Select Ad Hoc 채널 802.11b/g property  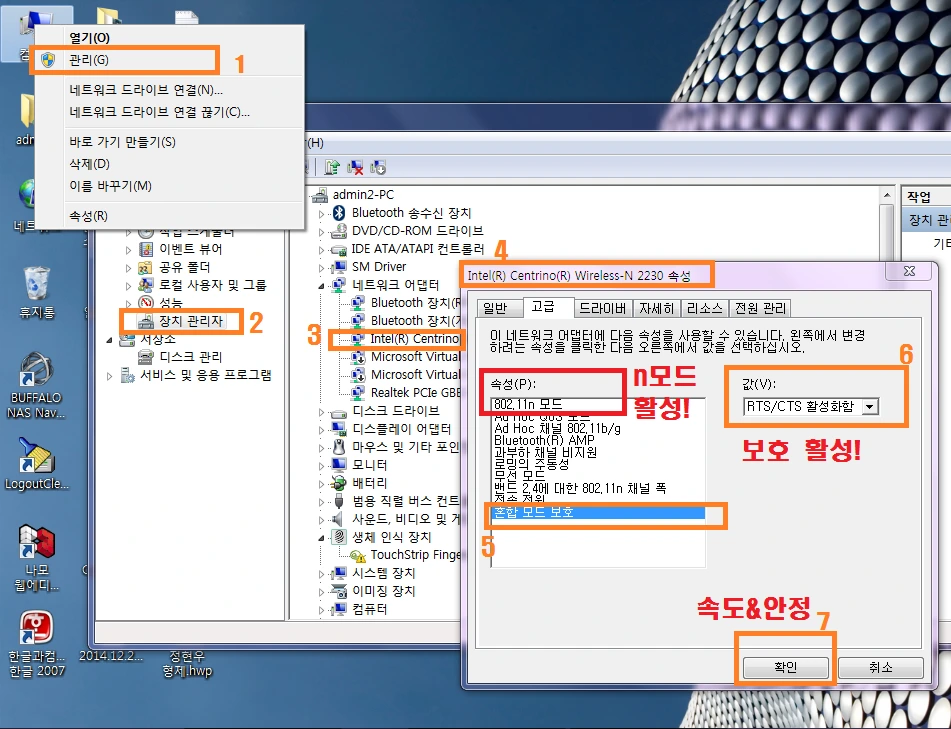pyautogui.click(x=557, y=428)
